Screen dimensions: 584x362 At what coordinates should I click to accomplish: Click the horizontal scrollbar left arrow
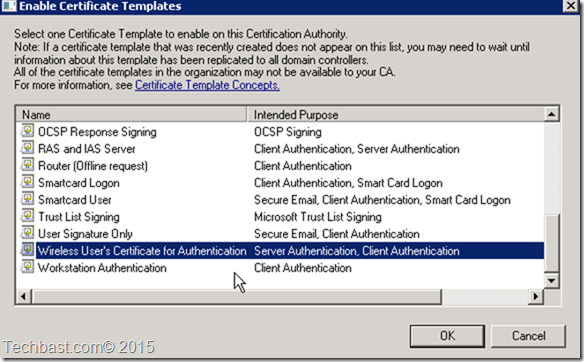pos(24,296)
